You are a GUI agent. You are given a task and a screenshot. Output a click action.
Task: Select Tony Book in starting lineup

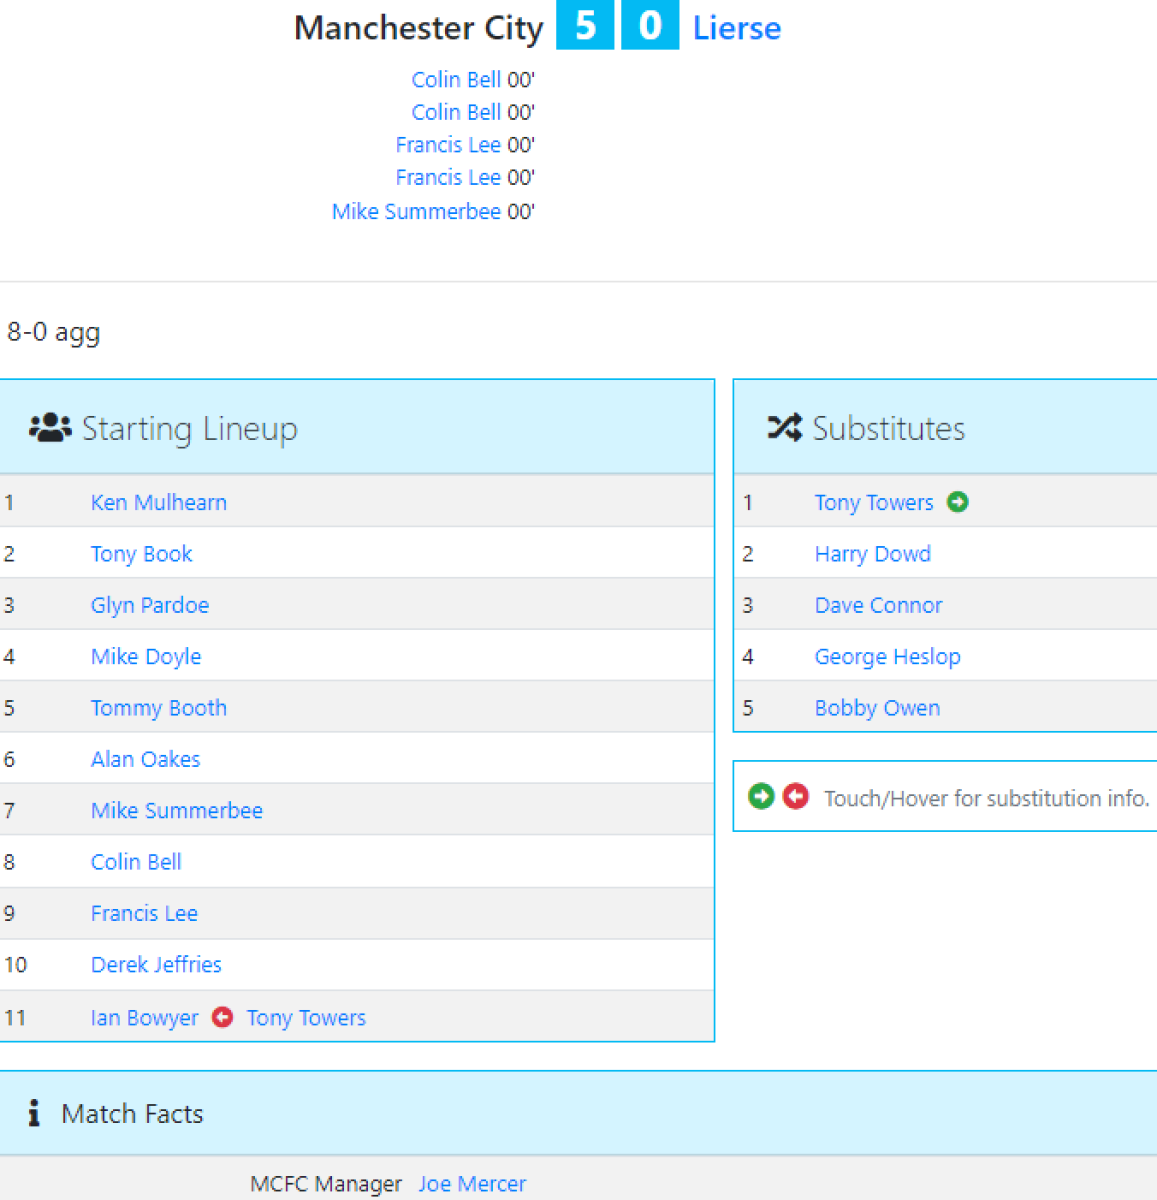(141, 554)
